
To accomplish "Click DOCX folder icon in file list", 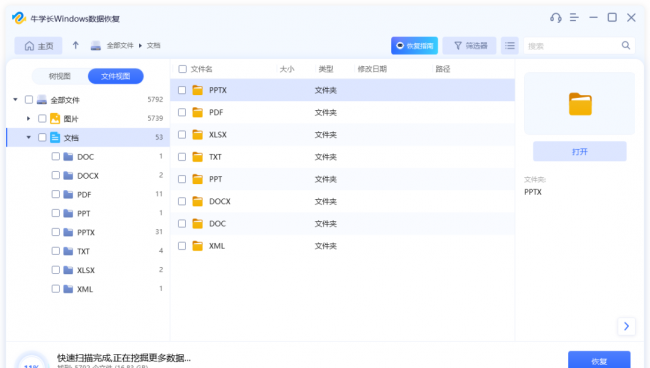I will click(x=198, y=201).
